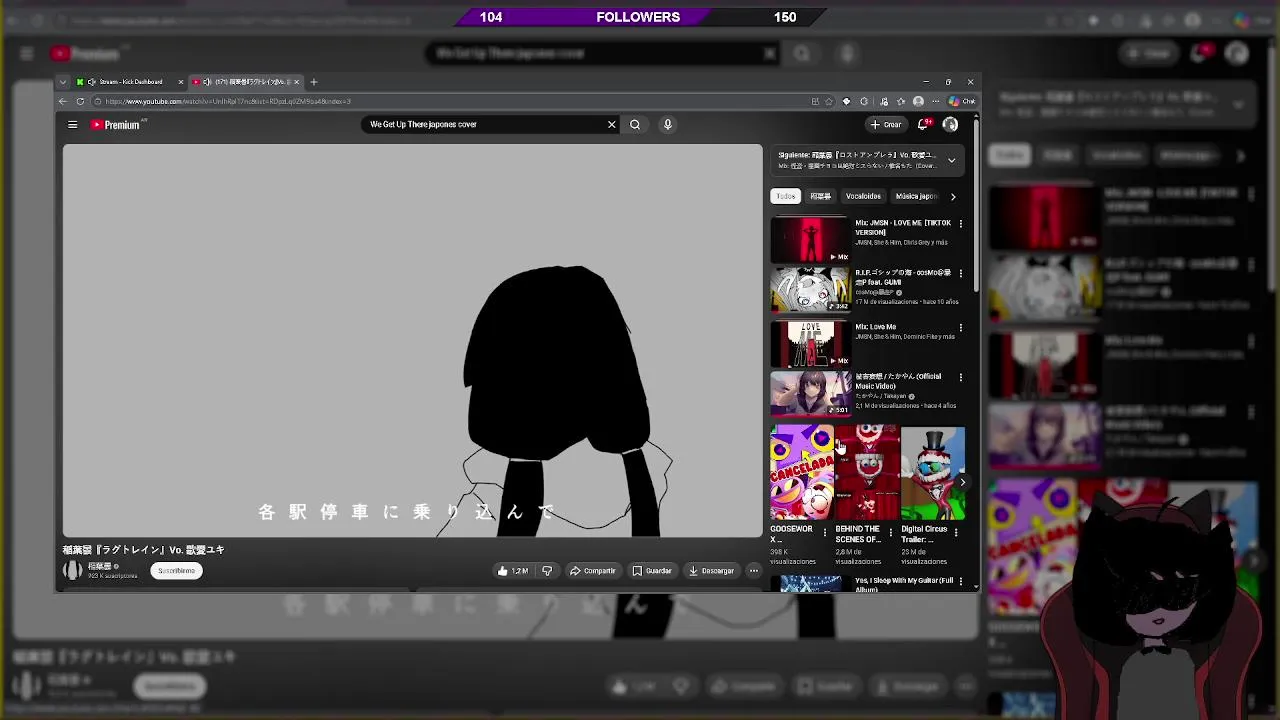Open options for R.I.P. GUMI video

(x=961, y=273)
